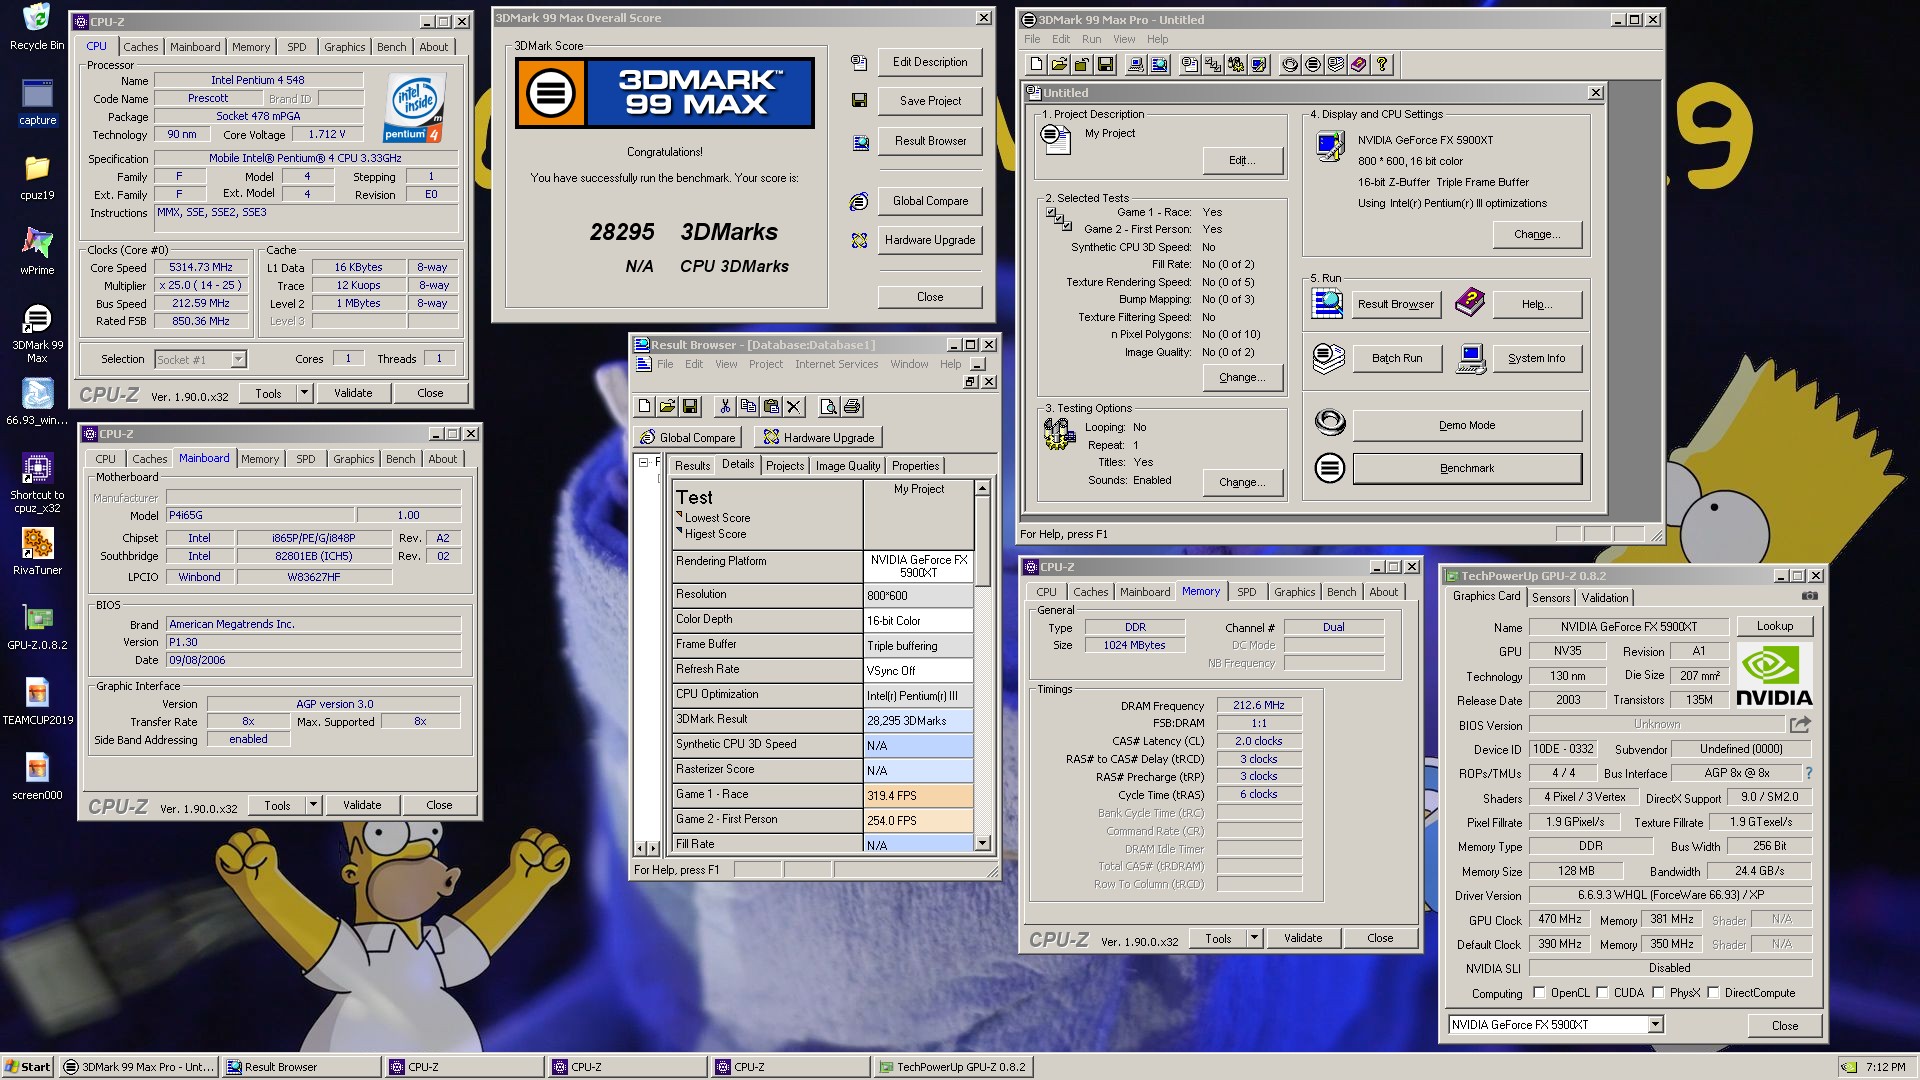Click TechPowerUp GPU-Z taskbar button
Image resolution: width=1920 pixels, height=1080 pixels.
tap(953, 1067)
